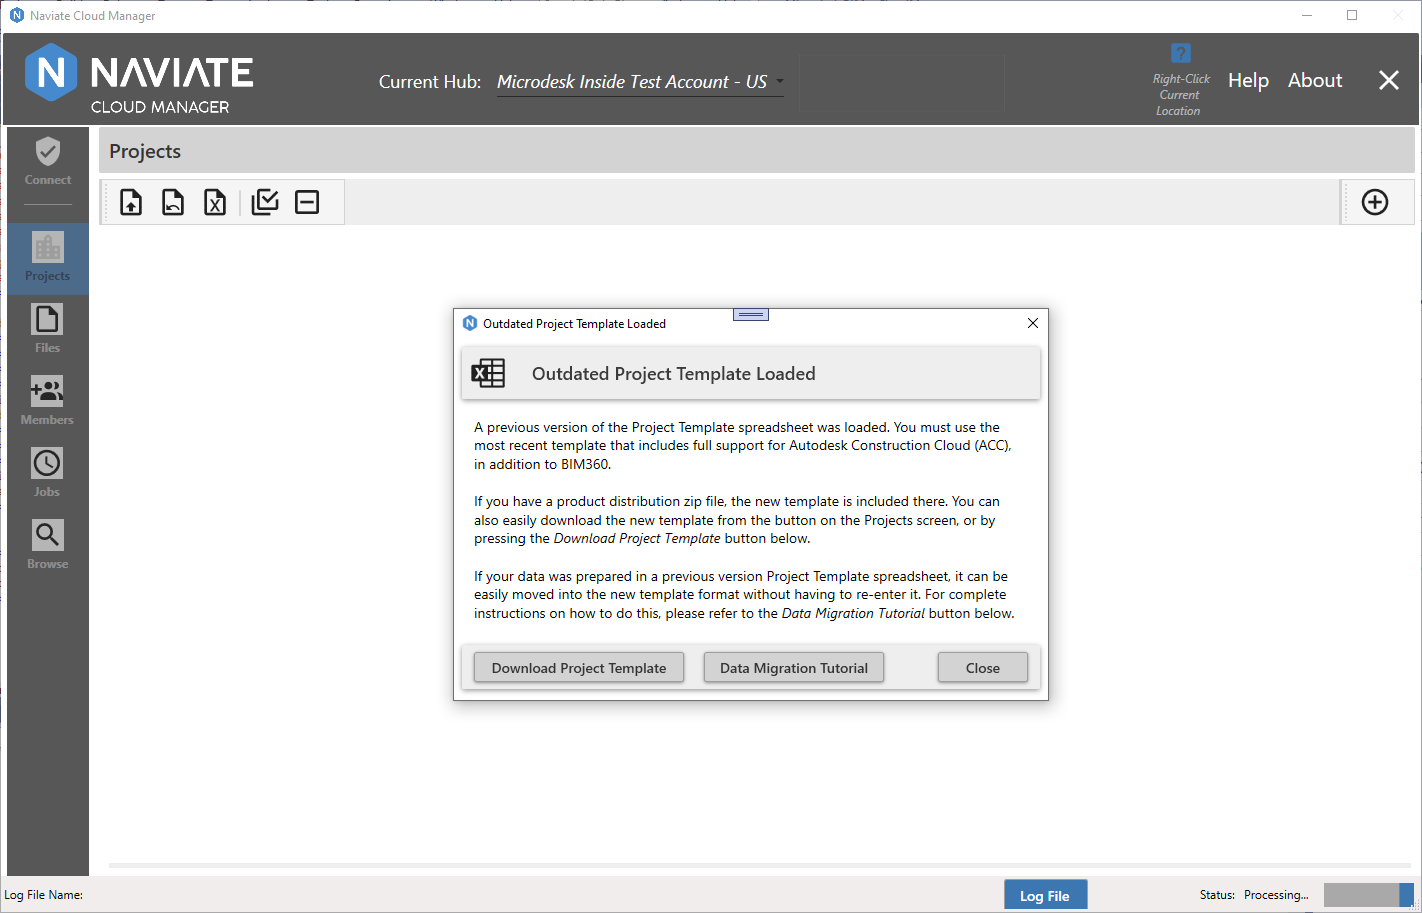Click the Right-Click Current Location help icon
Image resolution: width=1422 pixels, height=913 pixels.
click(1181, 53)
